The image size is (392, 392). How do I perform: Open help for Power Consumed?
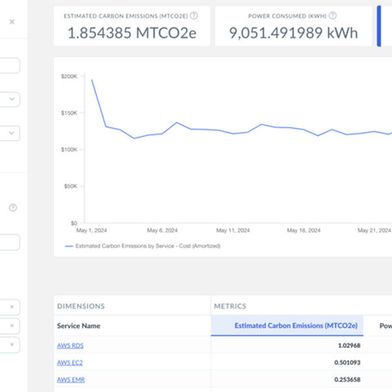(x=333, y=16)
